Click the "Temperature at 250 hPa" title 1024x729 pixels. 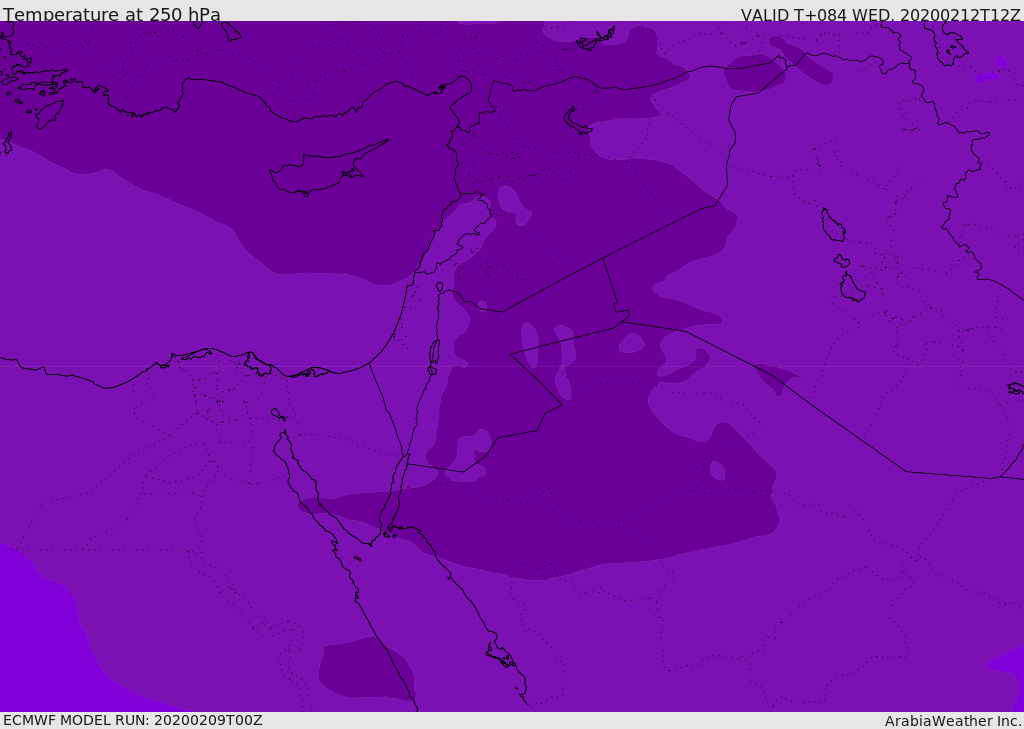tap(111, 14)
